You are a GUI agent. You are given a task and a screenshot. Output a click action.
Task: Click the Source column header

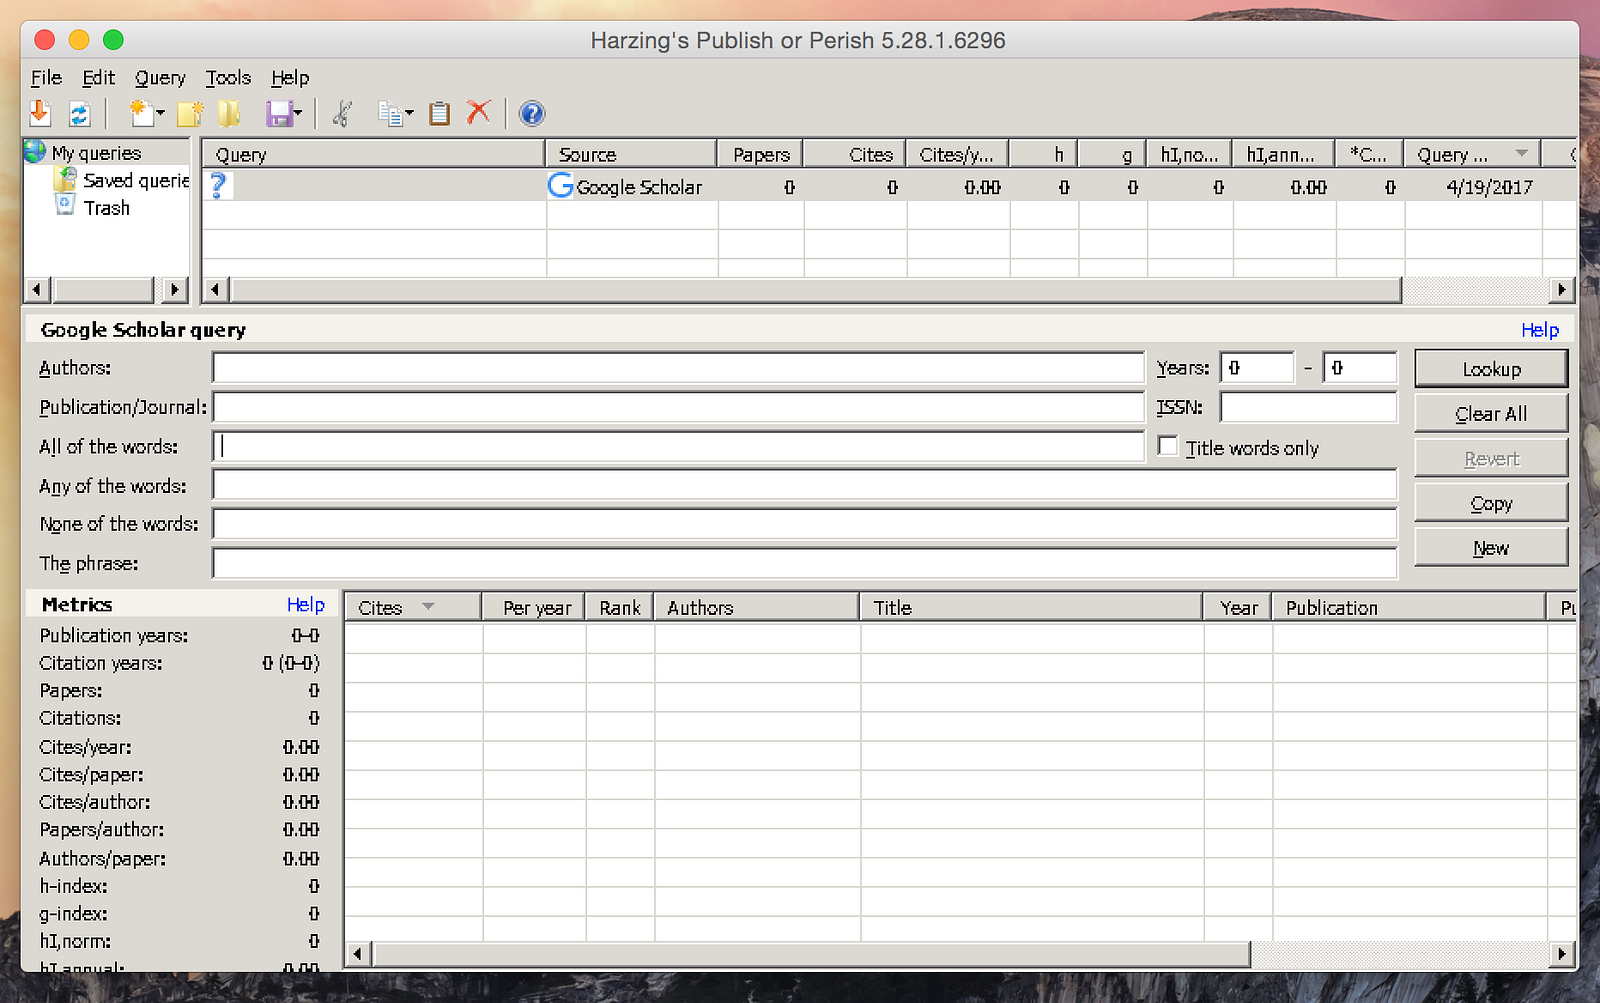632,154
